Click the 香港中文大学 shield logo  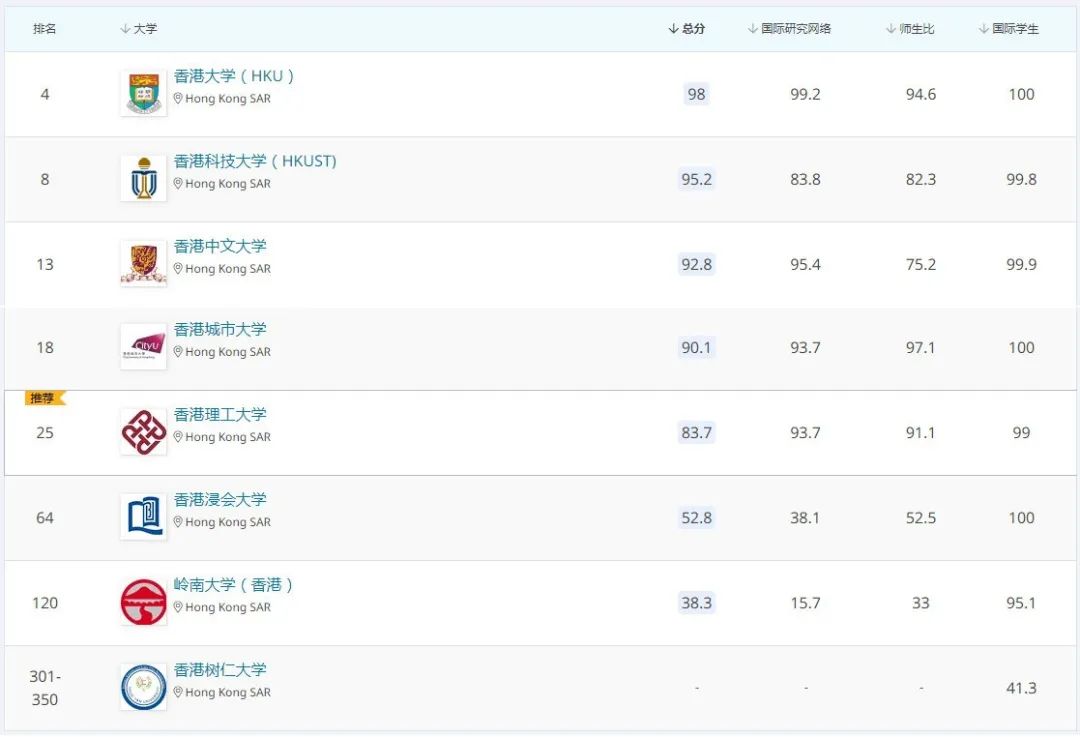point(143,263)
